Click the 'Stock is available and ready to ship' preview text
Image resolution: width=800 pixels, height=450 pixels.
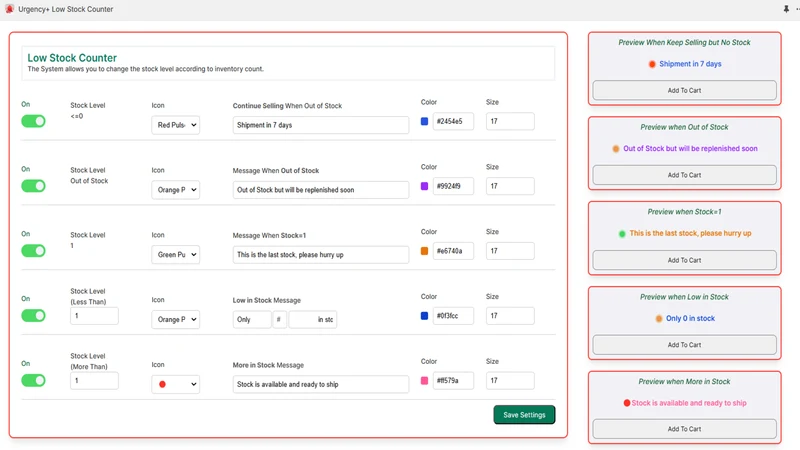pos(689,403)
